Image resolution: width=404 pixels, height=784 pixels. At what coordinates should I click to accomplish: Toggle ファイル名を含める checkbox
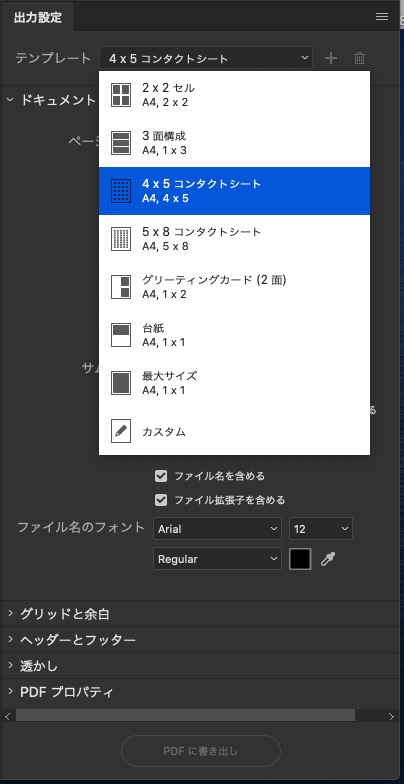tap(160, 476)
